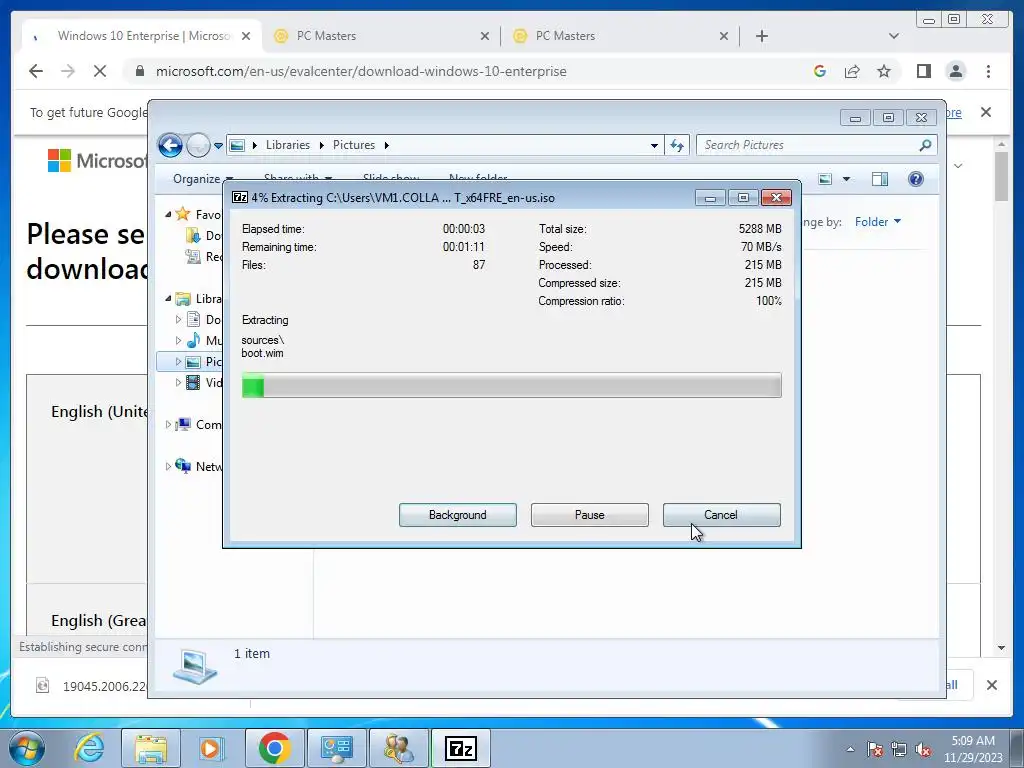Open Windows Media Player from taskbar

(210, 748)
